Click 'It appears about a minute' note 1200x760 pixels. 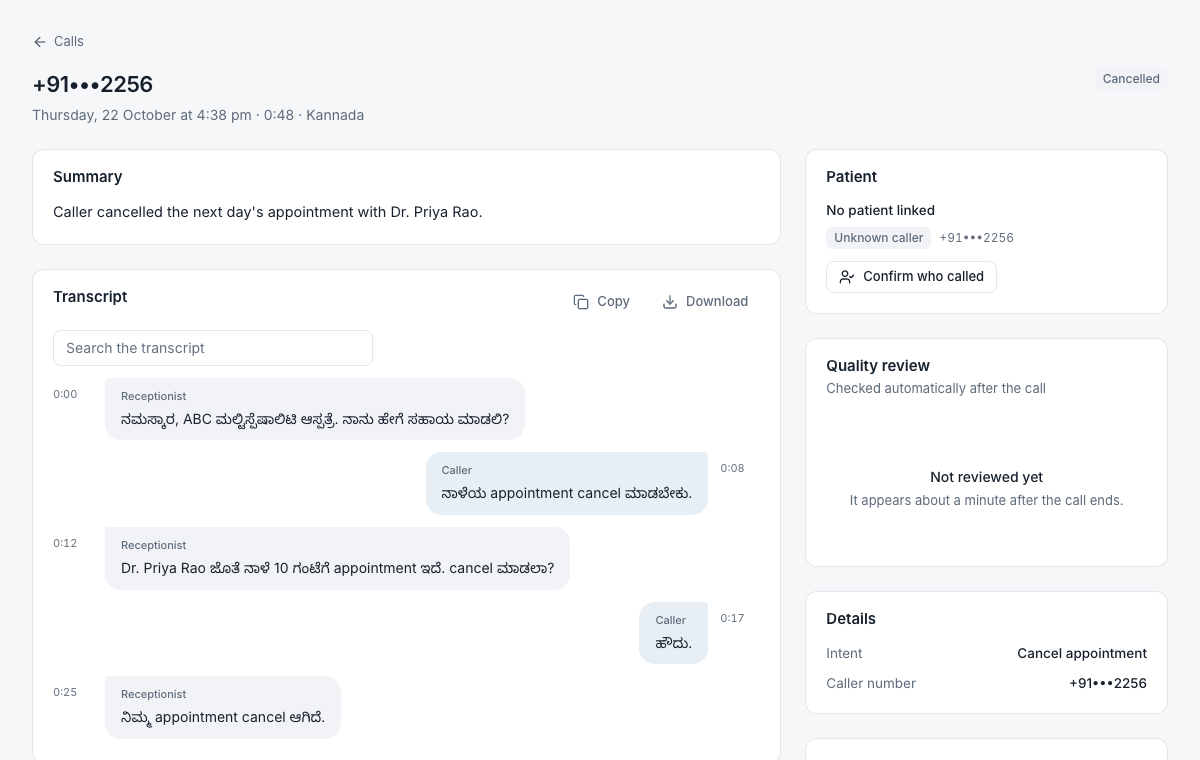click(x=986, y=500)
